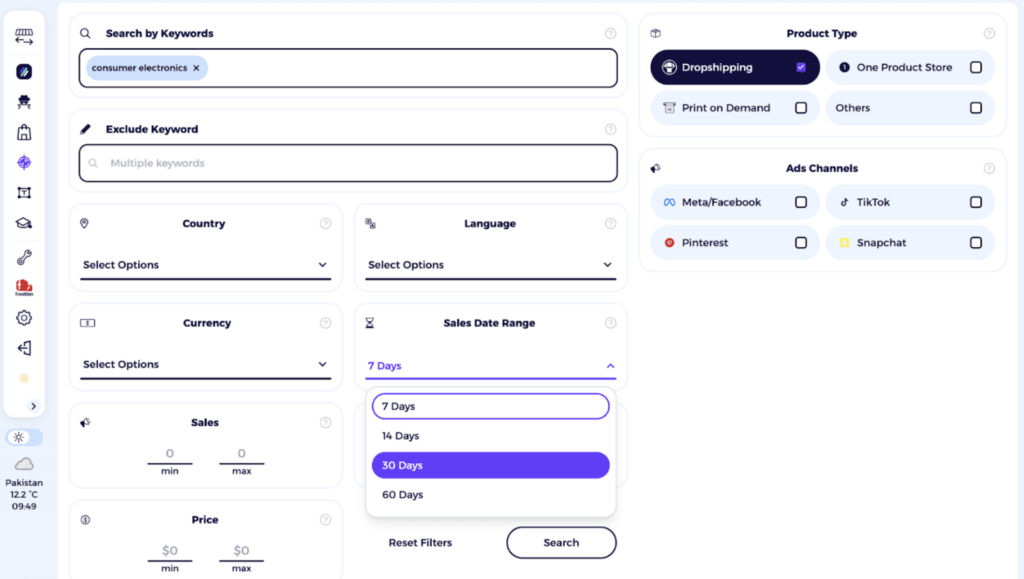Open the settings gear in the sidebar

[x=24, y=317]
